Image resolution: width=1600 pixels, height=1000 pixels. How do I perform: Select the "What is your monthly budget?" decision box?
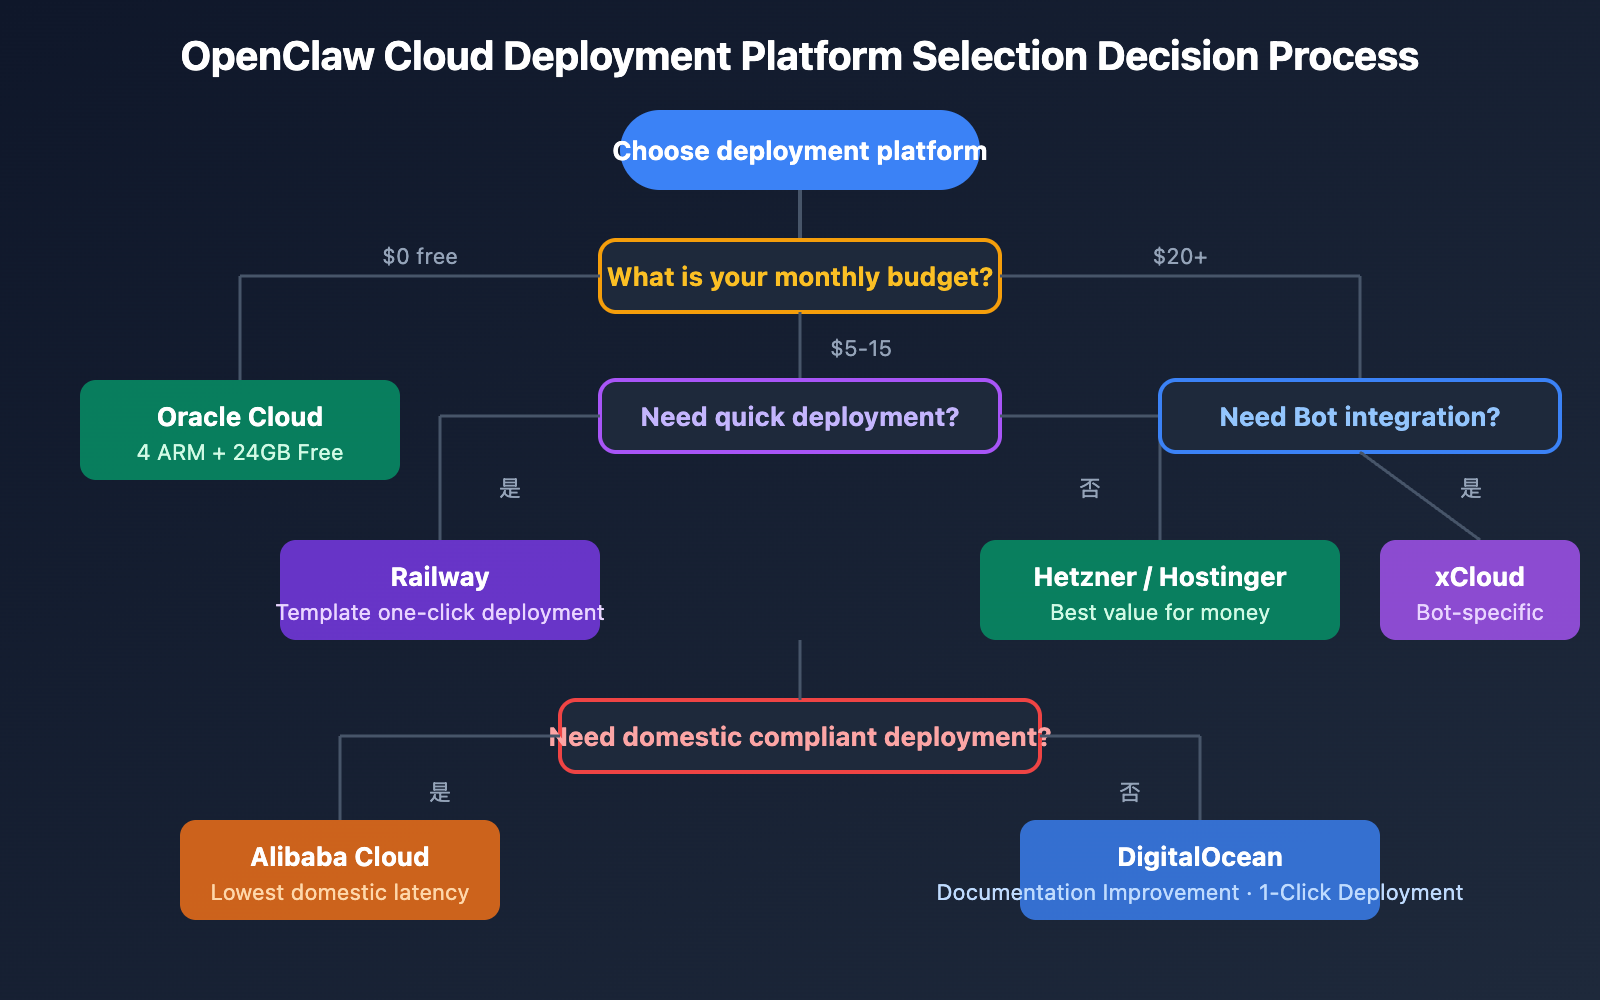799,277
